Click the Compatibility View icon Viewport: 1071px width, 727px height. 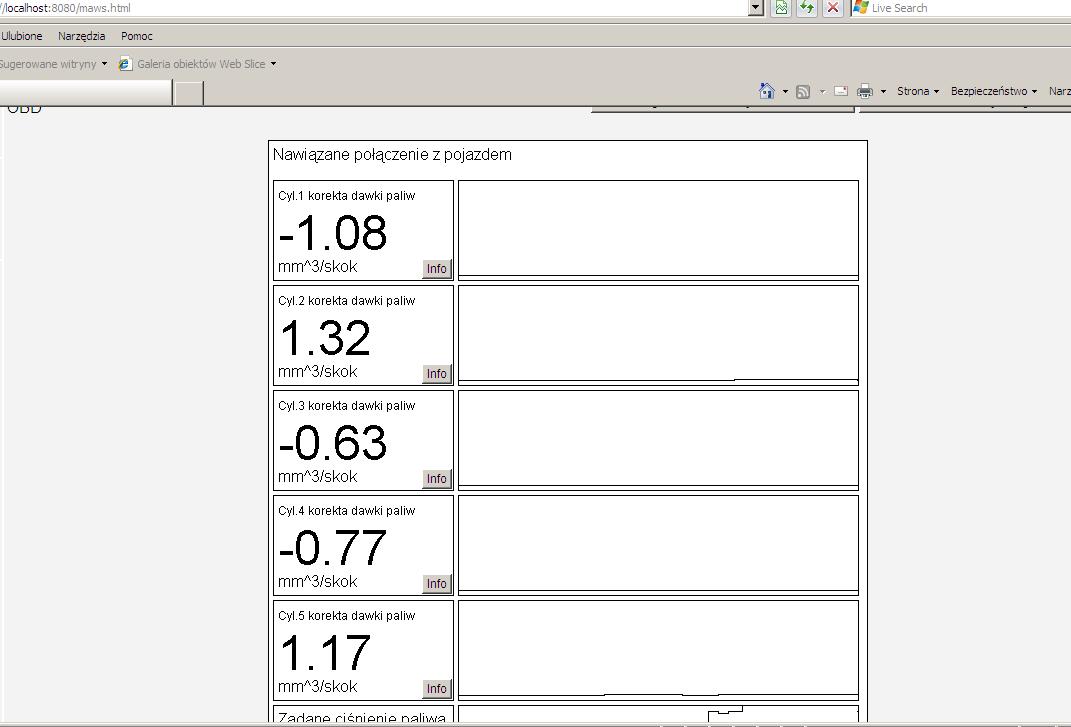(x=781, y=8)
